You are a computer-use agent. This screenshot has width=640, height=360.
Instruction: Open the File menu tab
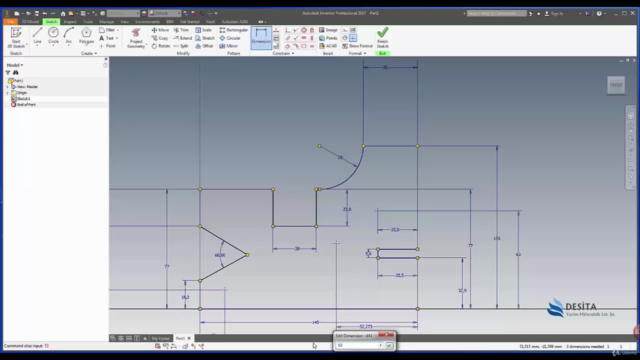coord(11,22)
